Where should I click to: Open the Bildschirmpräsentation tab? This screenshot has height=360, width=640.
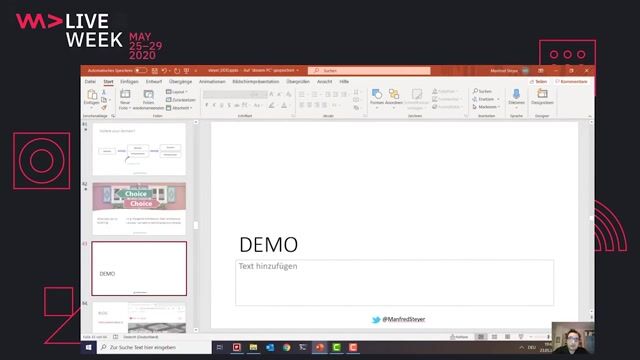tap(256, 82)
